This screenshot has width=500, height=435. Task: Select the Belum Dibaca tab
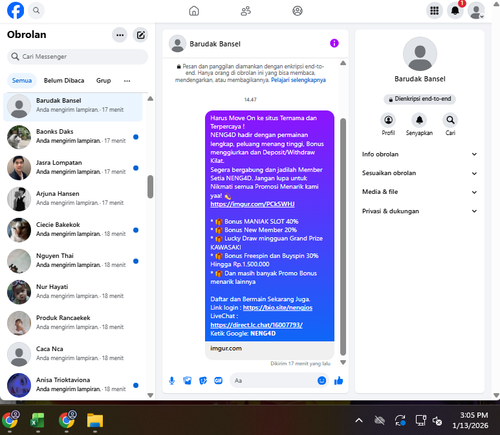coord(64,81)
